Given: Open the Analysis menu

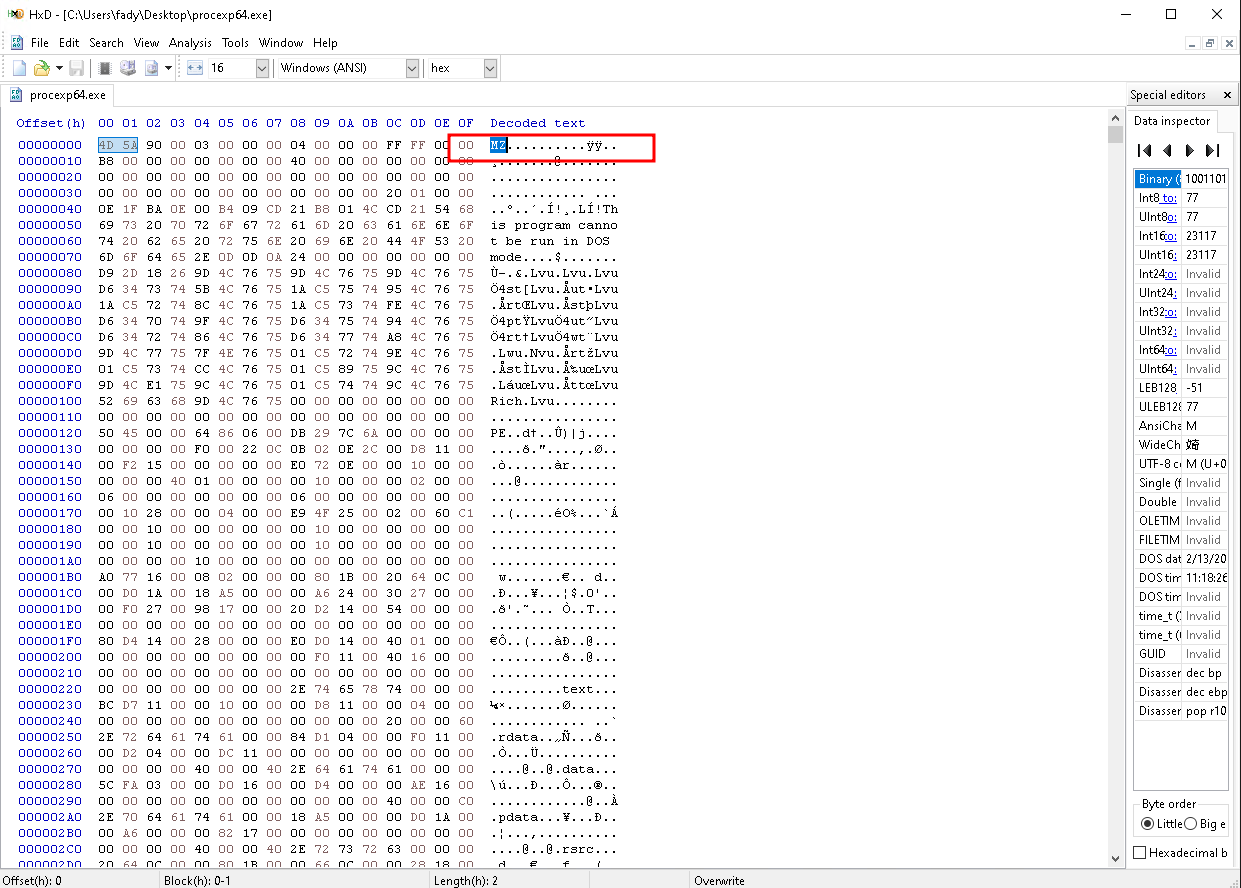Looking at the screenshot, I should 190,43.
